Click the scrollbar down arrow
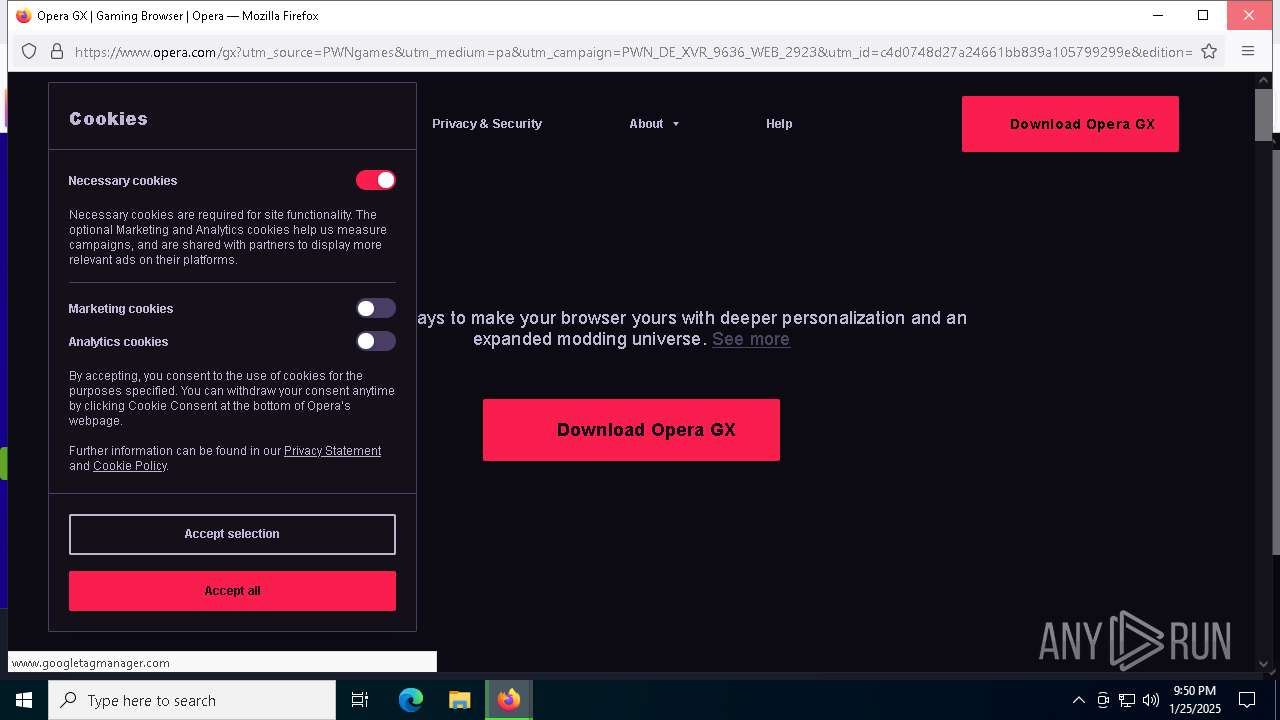Viewport: 1280px width, 720px height. [x=1264, y=663]
